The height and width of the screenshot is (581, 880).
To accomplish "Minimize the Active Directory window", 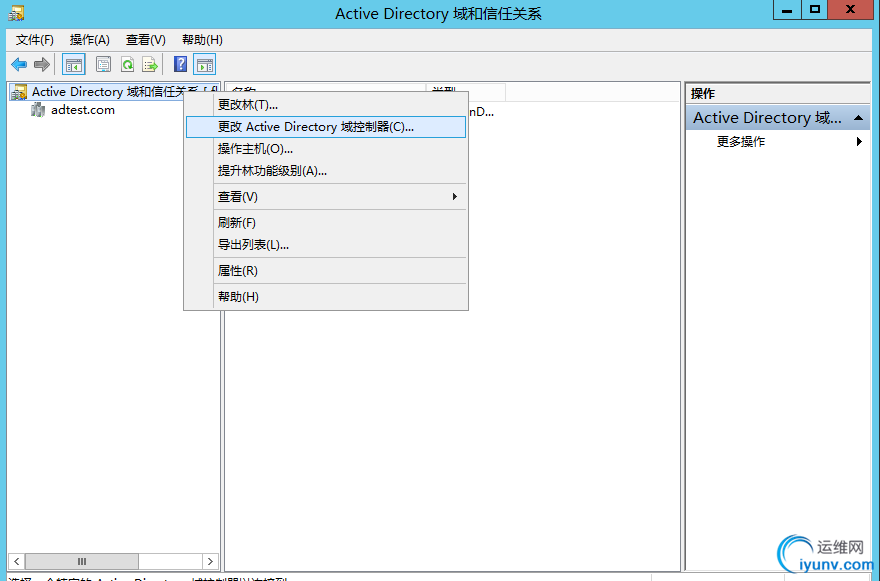I will (787, 10).
